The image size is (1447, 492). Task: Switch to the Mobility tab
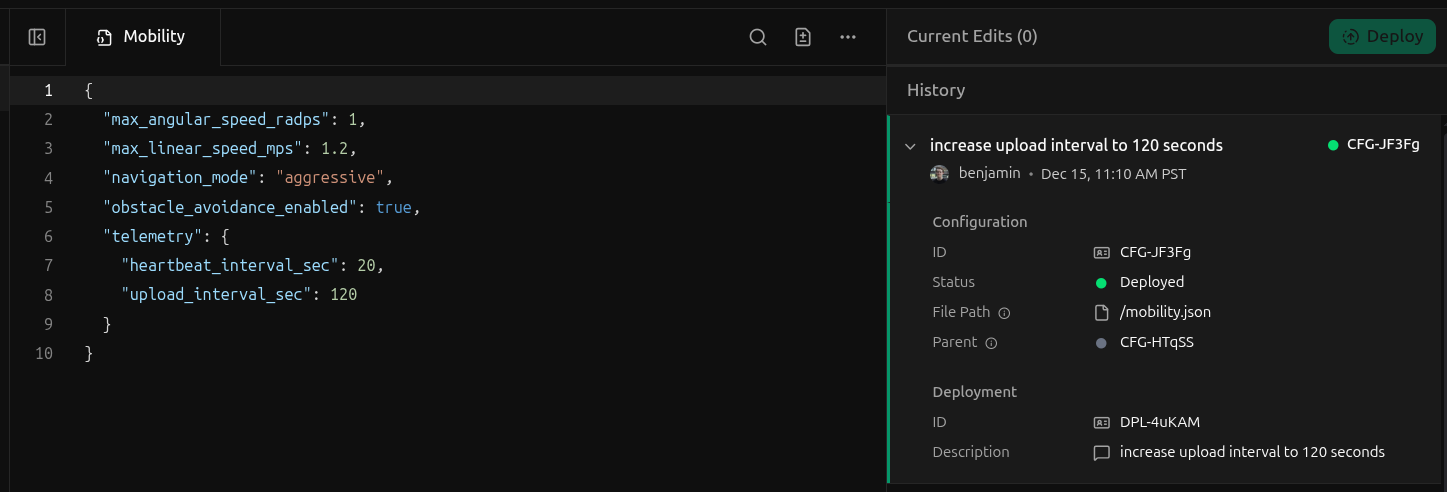[142, 37]
